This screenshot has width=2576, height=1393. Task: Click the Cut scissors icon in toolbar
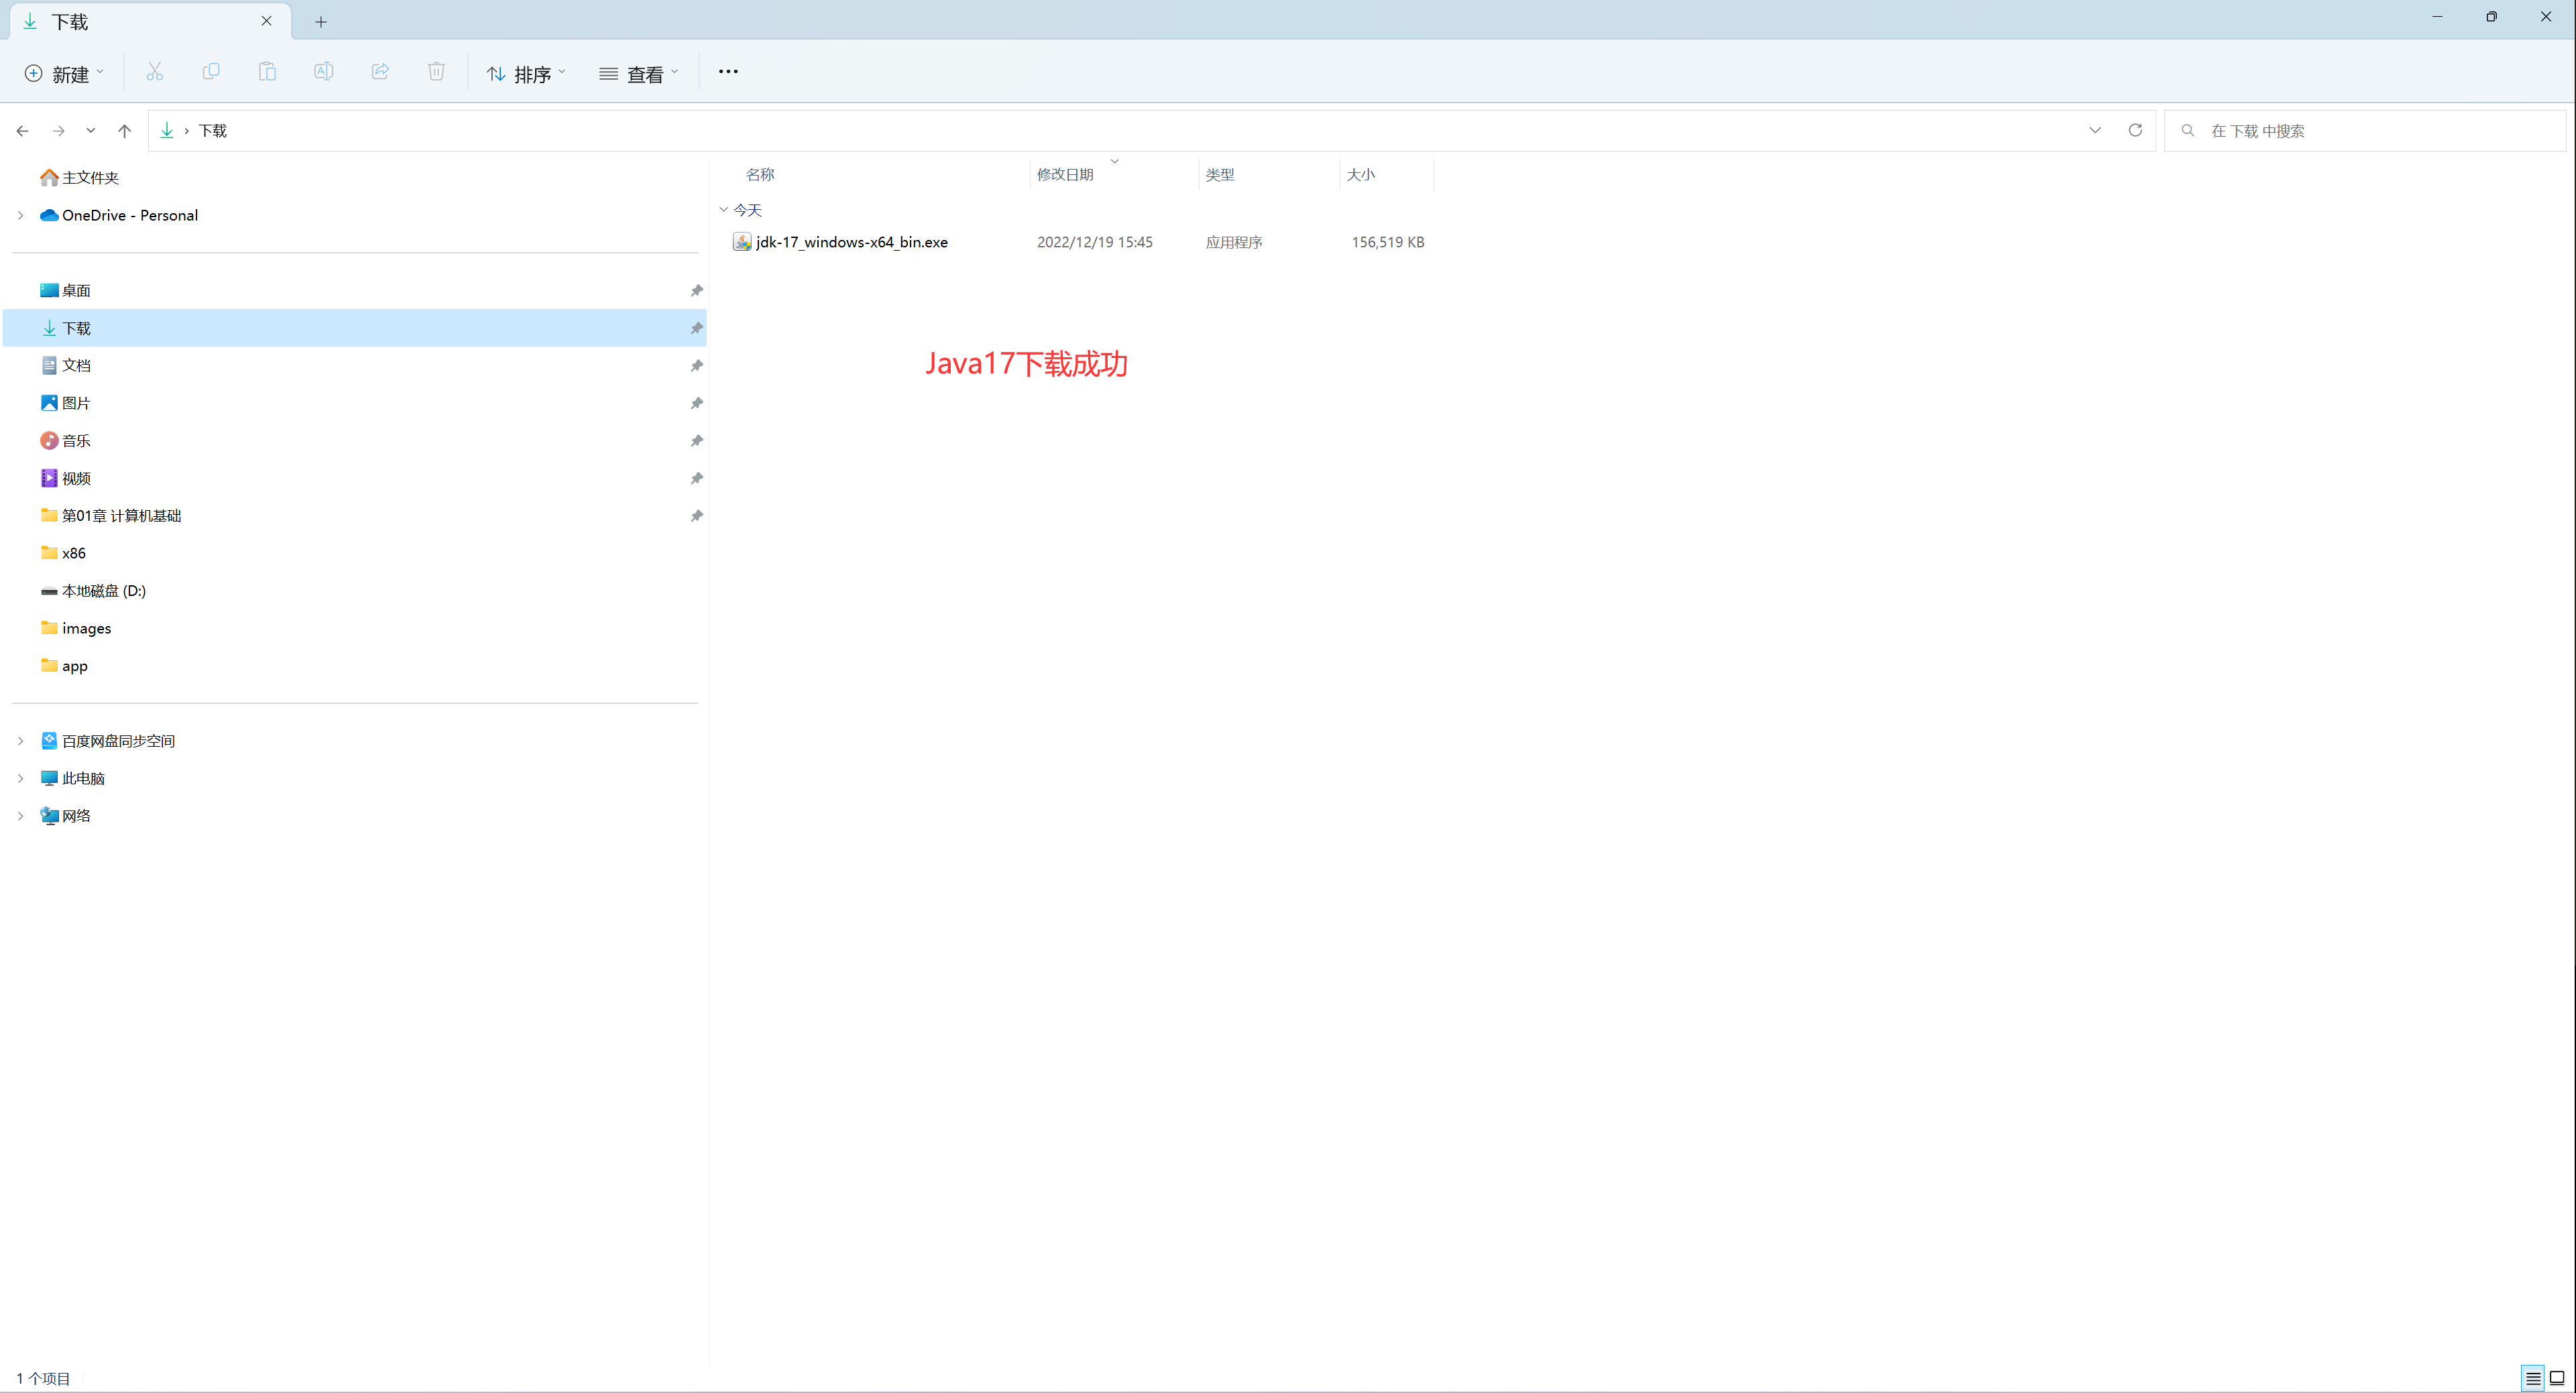click(x=154, y=72)
